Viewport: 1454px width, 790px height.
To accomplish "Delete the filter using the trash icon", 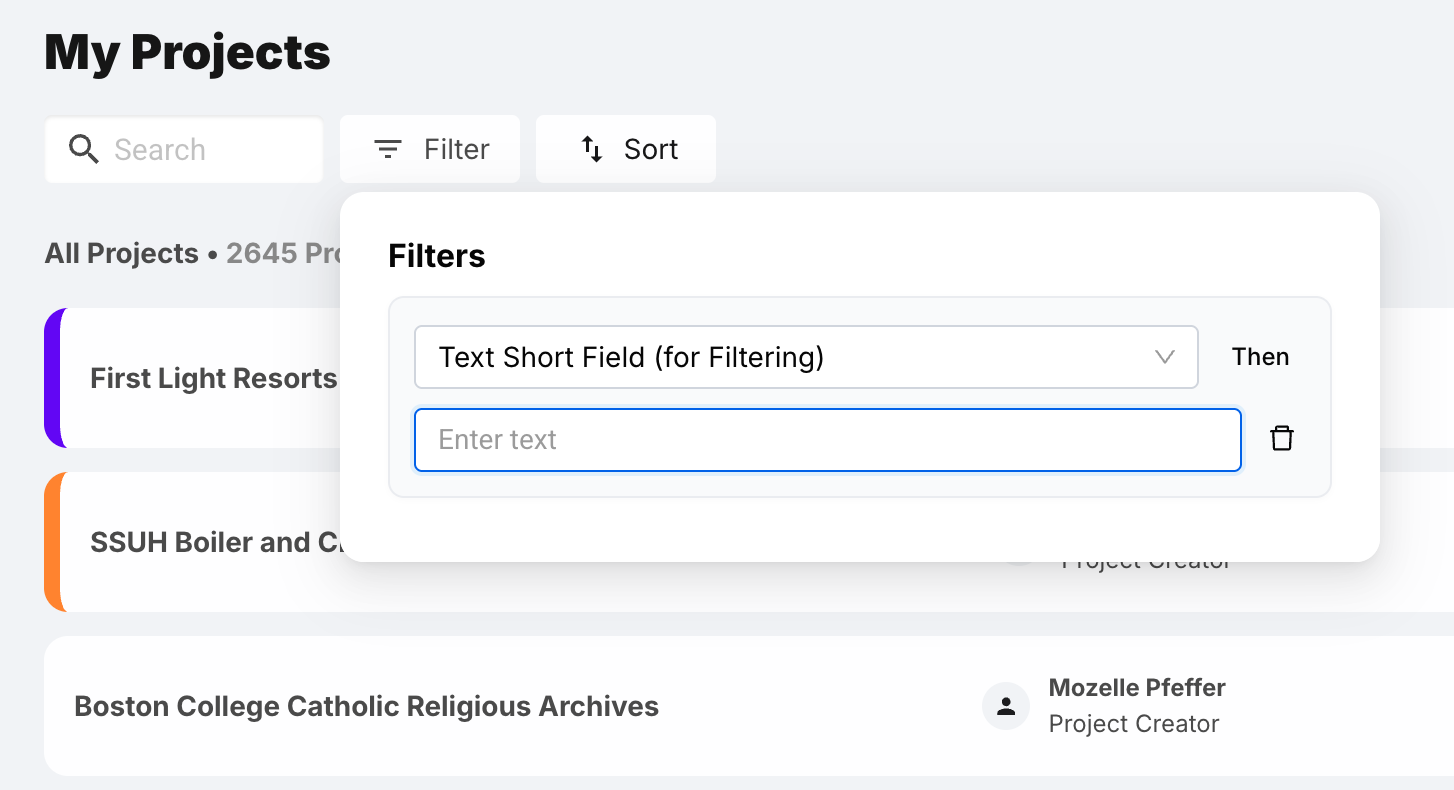I will tap(1281, 439).
